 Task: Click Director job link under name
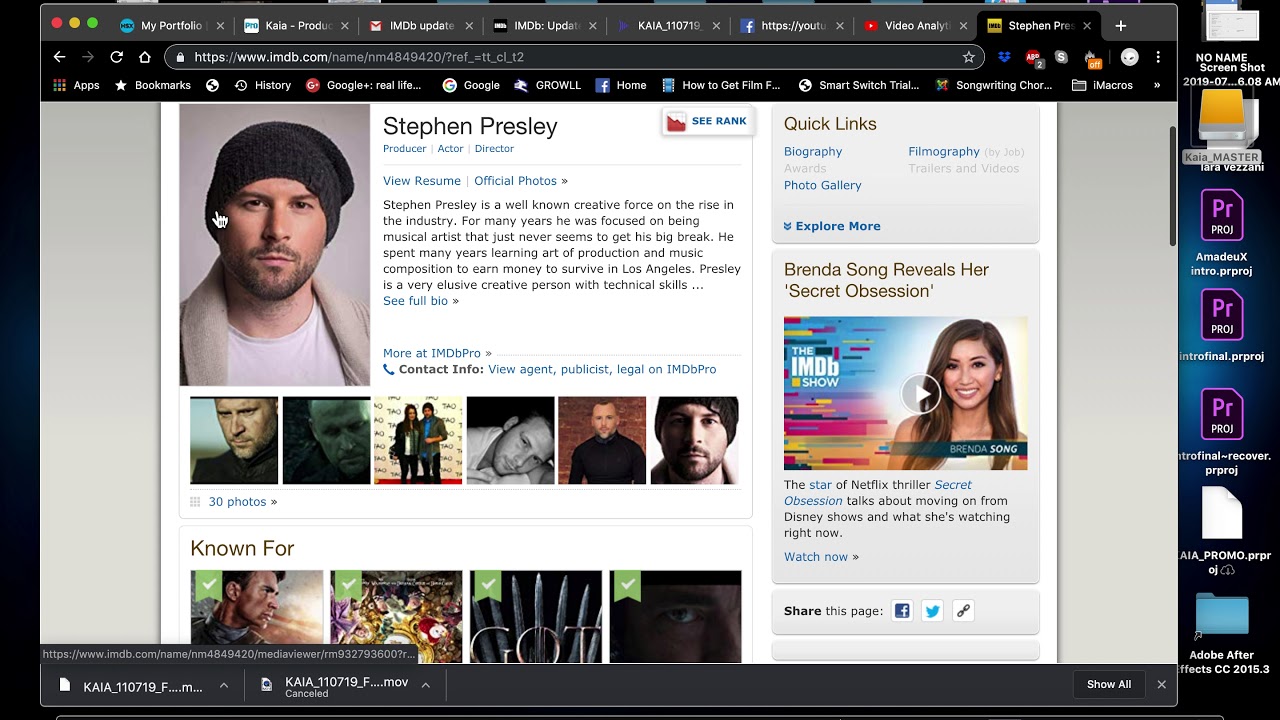[494, 149]
